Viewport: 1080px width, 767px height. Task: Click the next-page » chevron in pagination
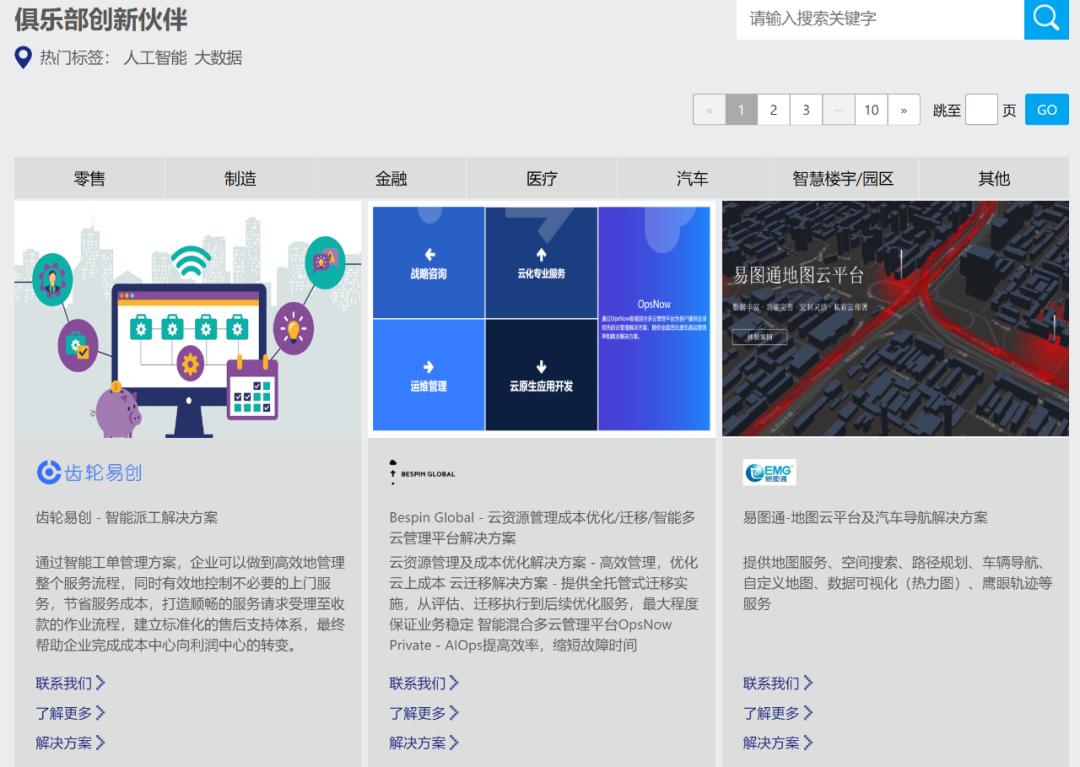[904, 109]
